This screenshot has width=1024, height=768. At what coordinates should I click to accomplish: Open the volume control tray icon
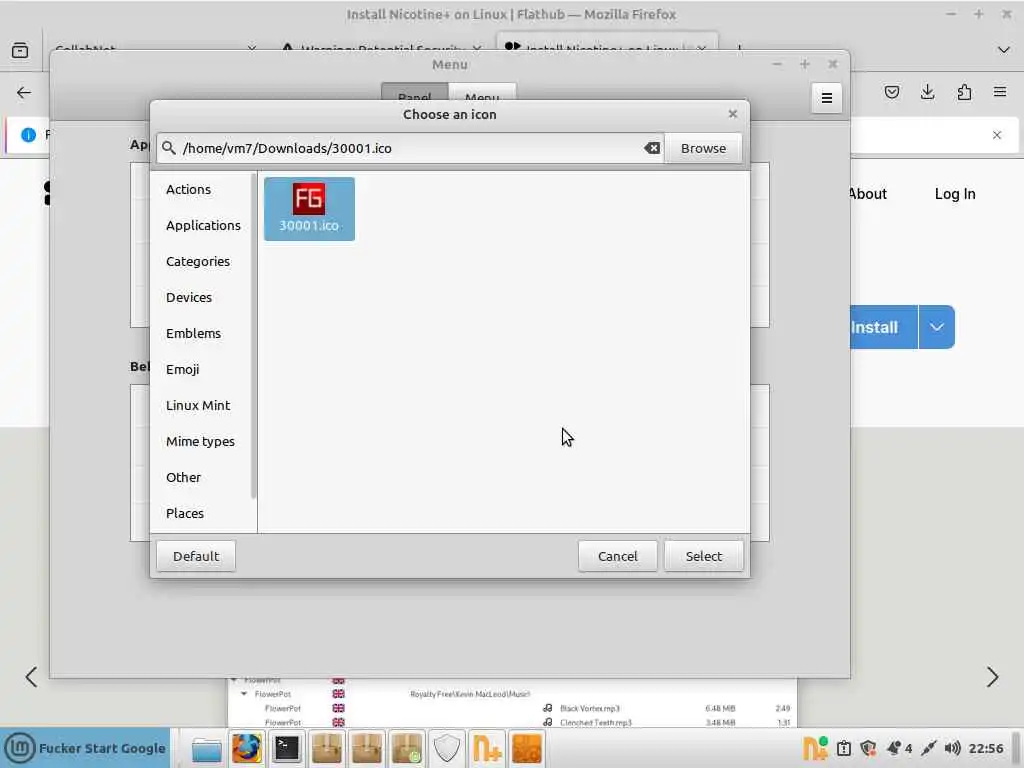[952, 748]
